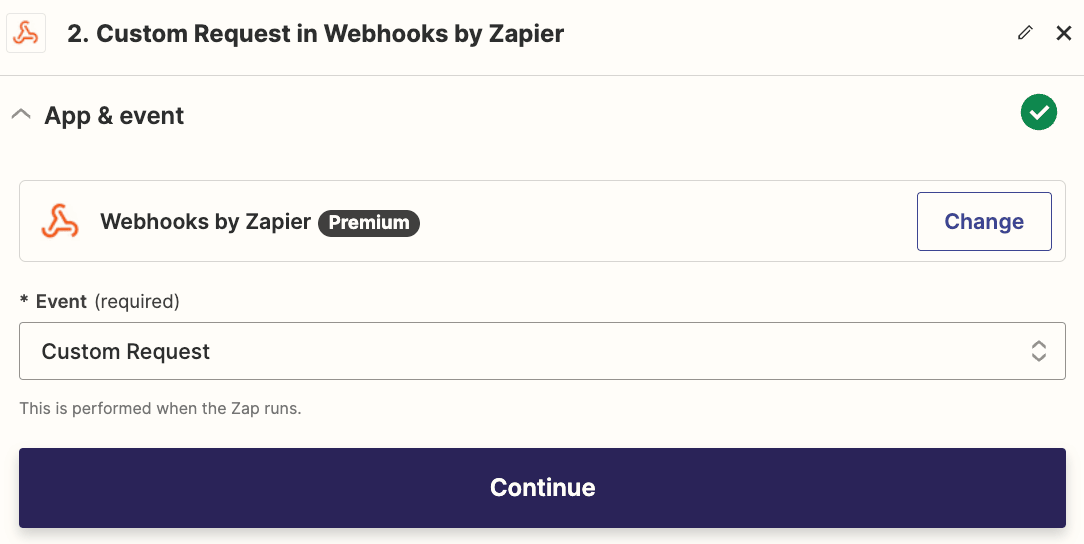1084x544 pixels.
Task: Click the App & event section heading
Action: coord(114,116)
